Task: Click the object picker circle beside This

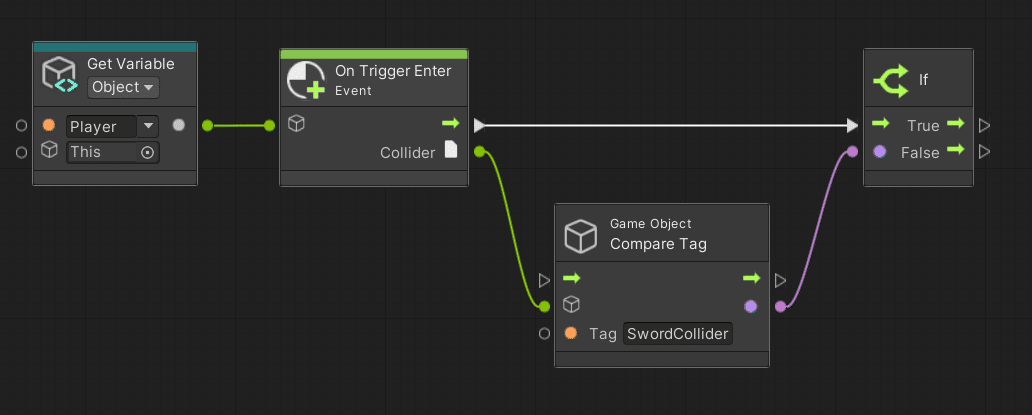Action: (147, 153)
